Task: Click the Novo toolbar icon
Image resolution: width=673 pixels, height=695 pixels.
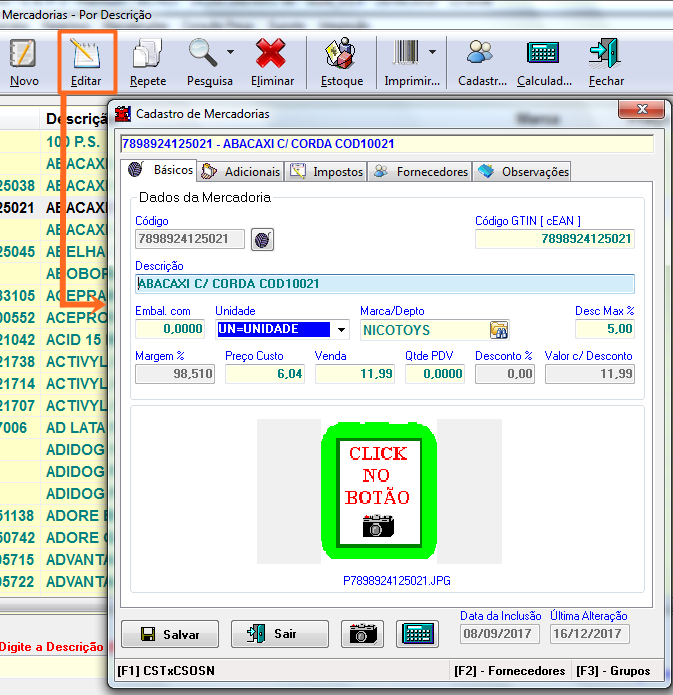Action: tap(23, 54)
